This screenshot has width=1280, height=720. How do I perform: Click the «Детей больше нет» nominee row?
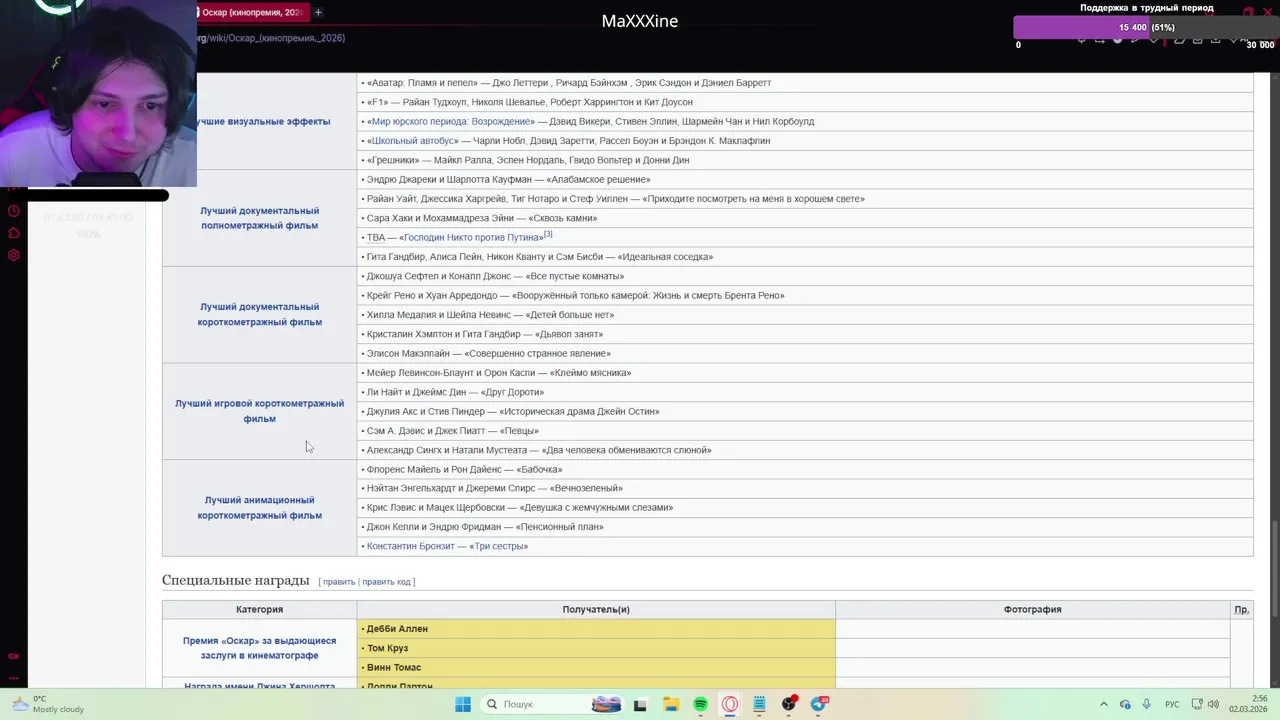(x=805, y=315)
